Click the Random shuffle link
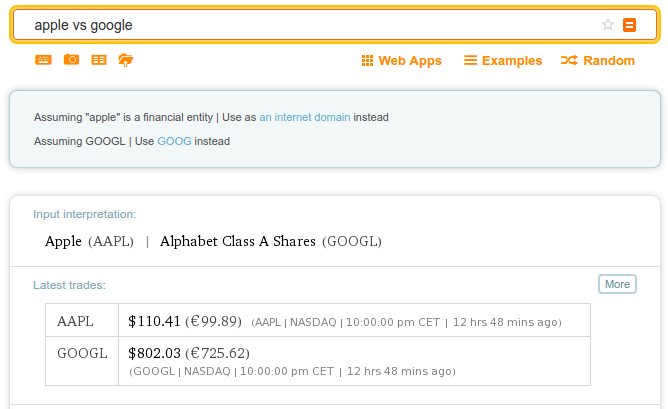This screenshot has width=668, height=409. (x=598, y=60)
